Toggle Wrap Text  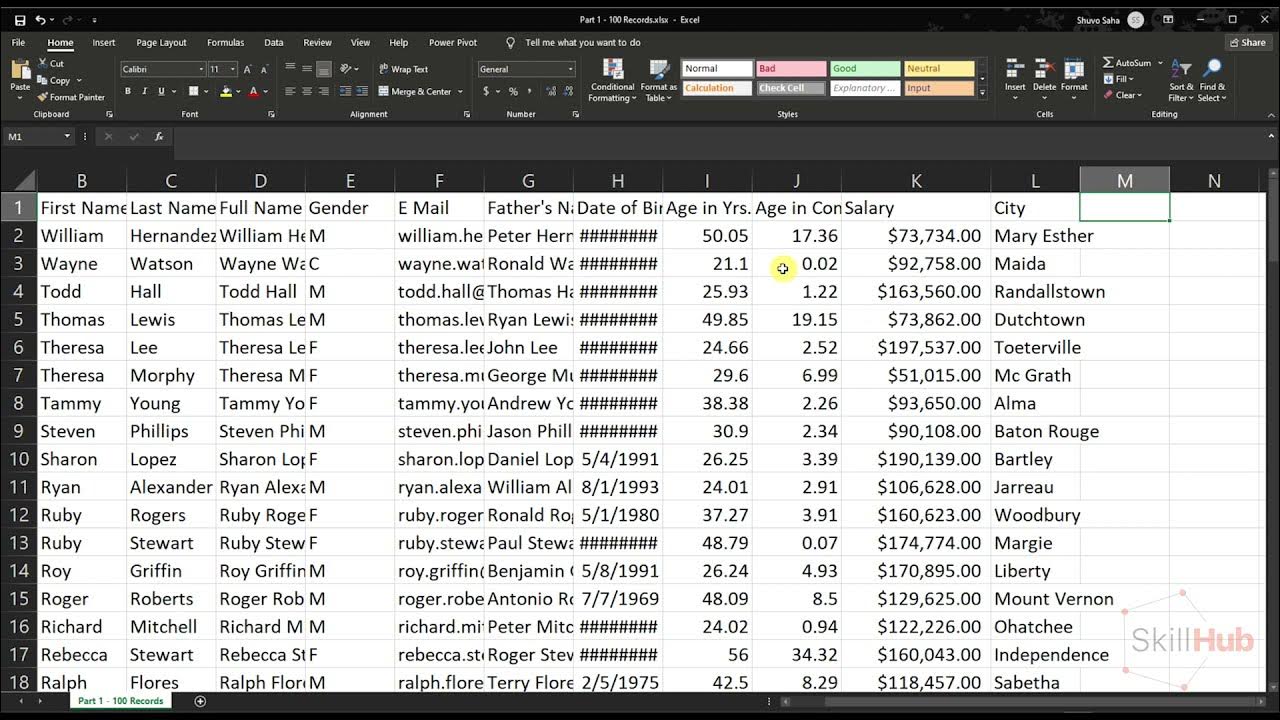tap(403, 69)
